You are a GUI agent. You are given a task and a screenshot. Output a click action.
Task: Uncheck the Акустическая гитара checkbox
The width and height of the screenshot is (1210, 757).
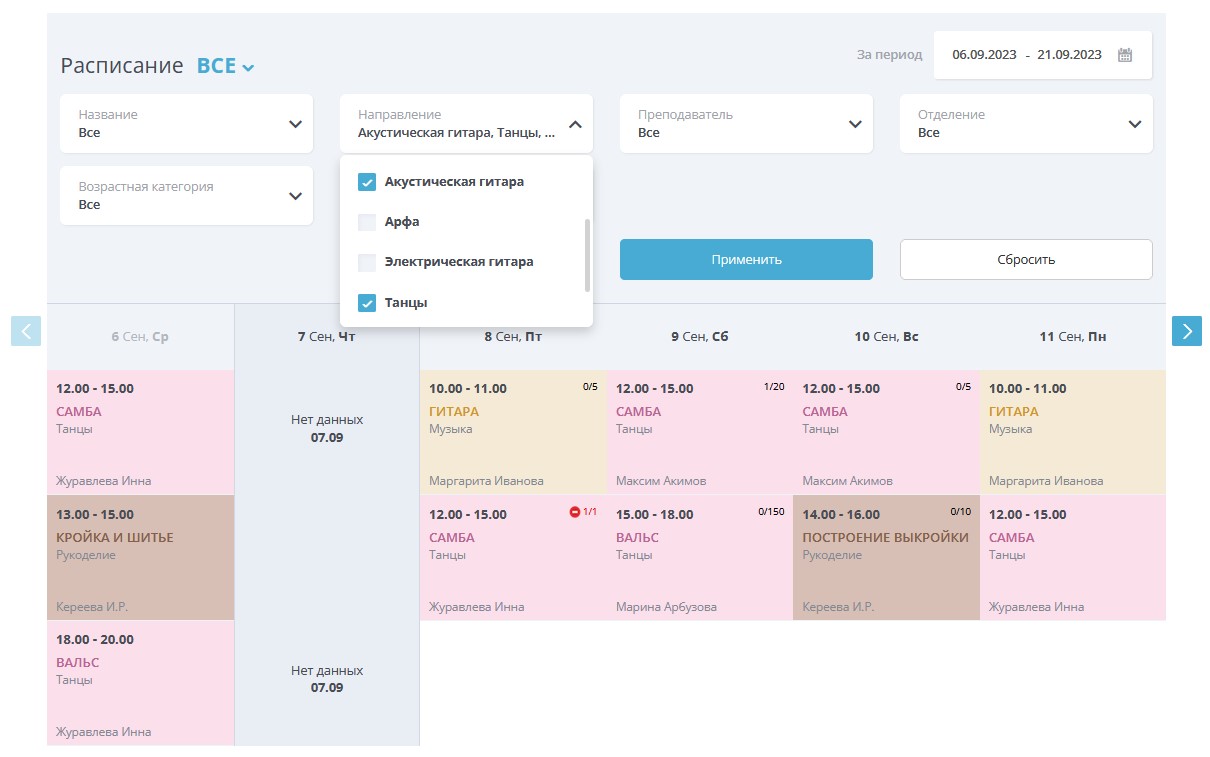pyautogui.click(x=367, y=182)
